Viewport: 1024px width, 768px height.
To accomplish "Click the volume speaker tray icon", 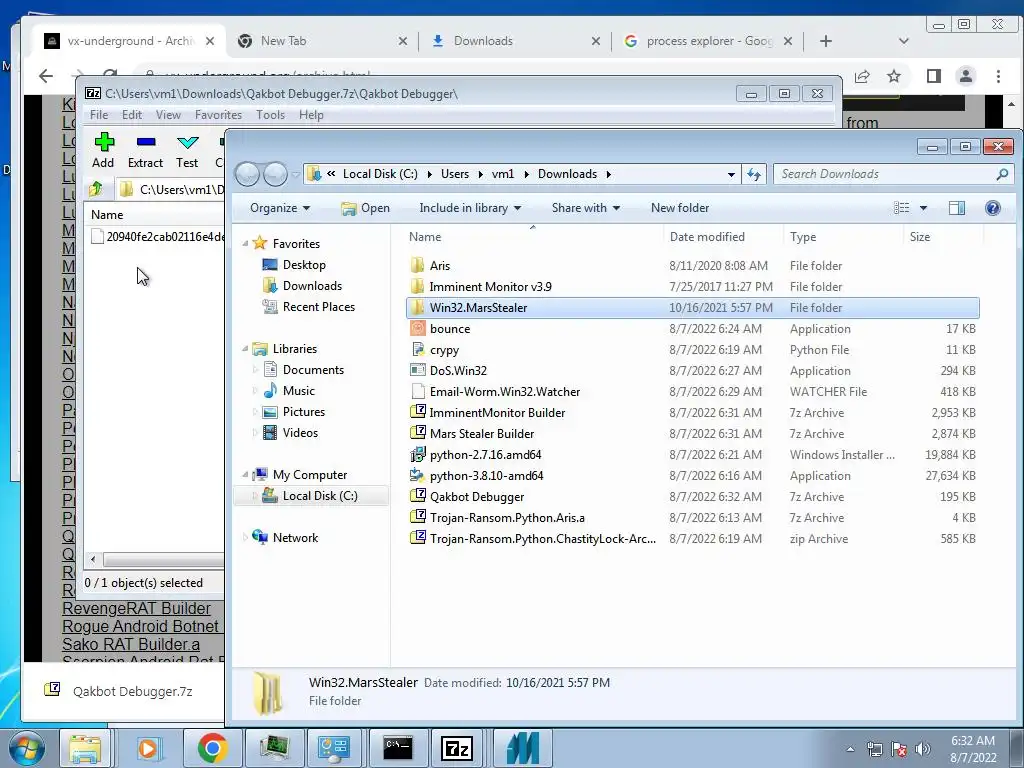I will point(923,749).
